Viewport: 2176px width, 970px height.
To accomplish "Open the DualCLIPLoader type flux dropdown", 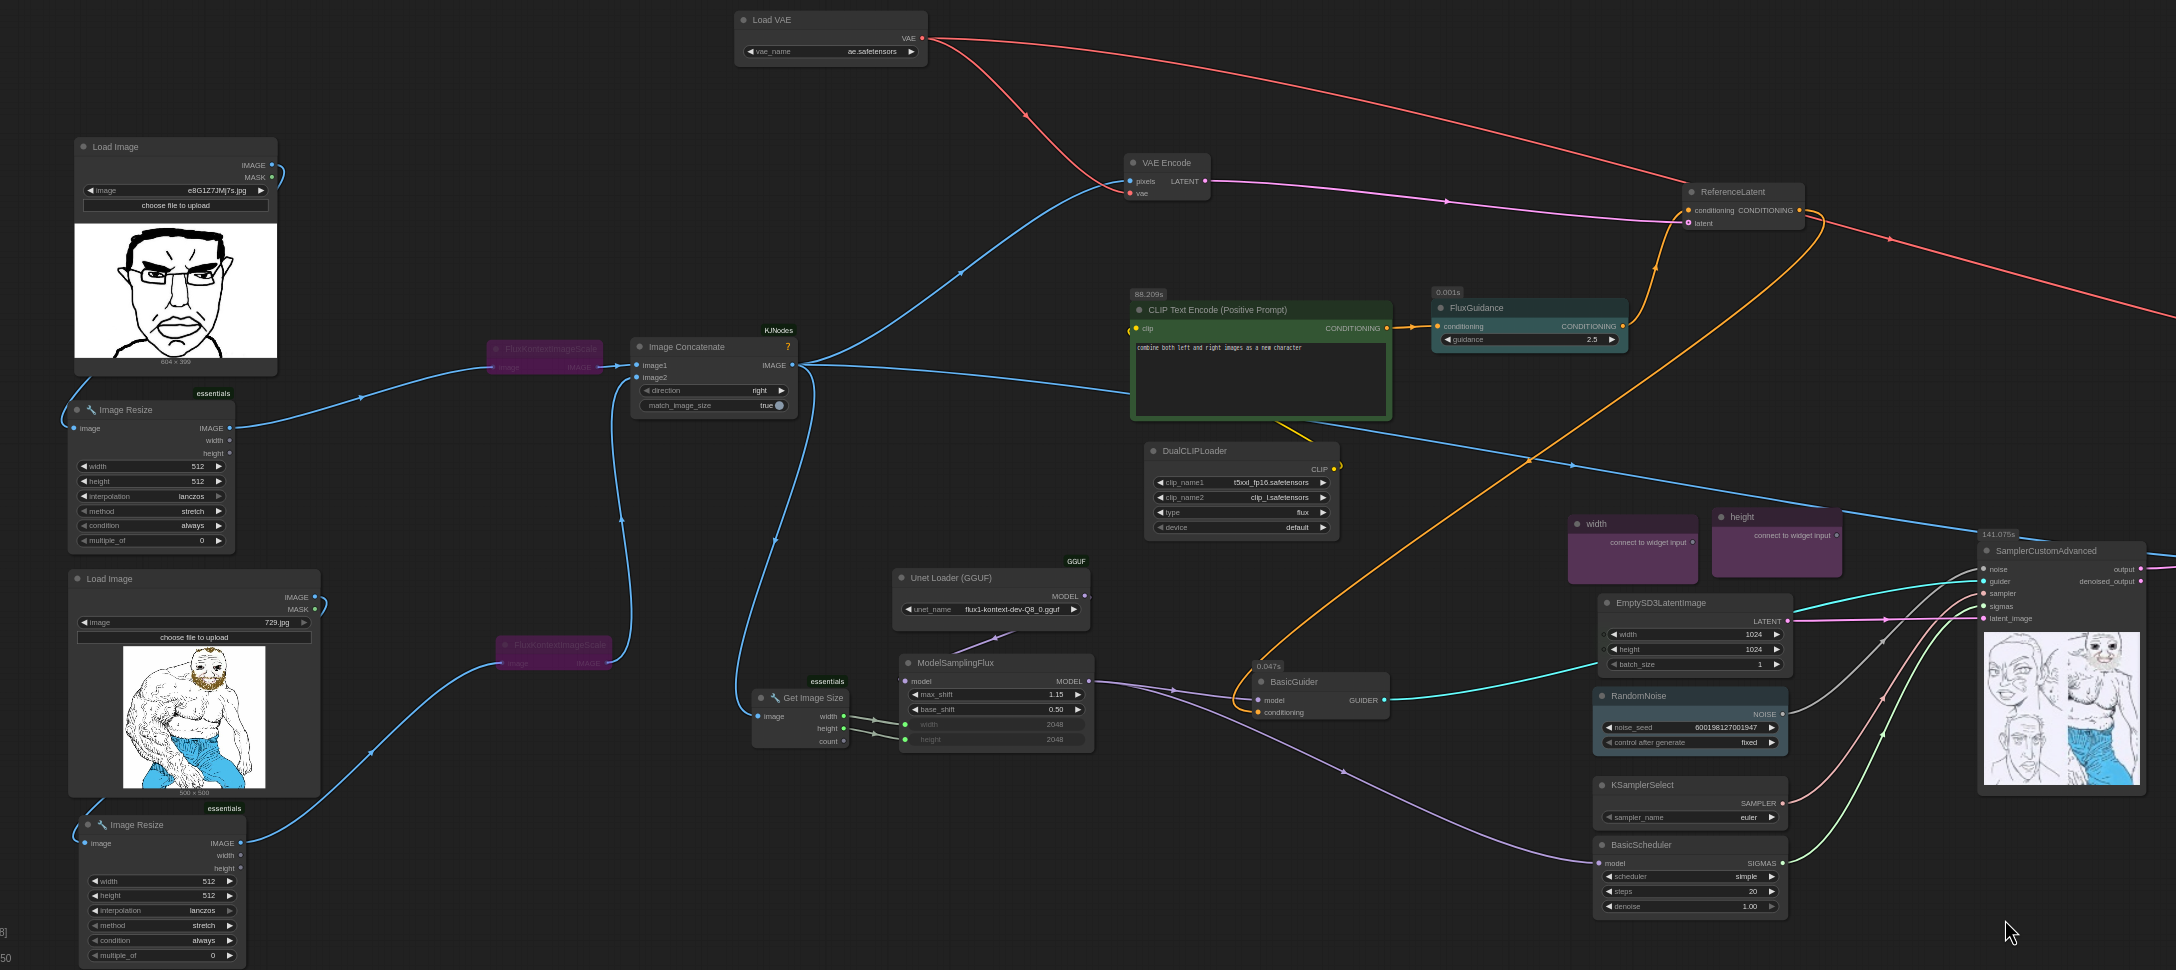I will (x=1242, y=513).
